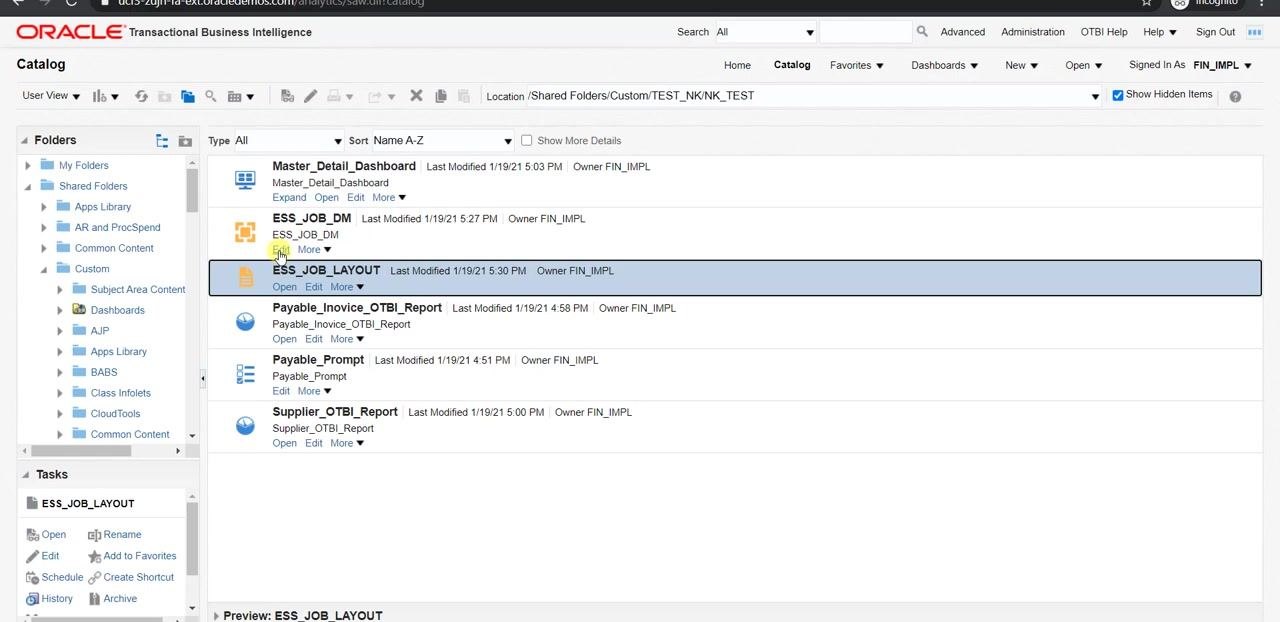Expand the My Folders tree node
1280x622 pixels.
point(28,166)
